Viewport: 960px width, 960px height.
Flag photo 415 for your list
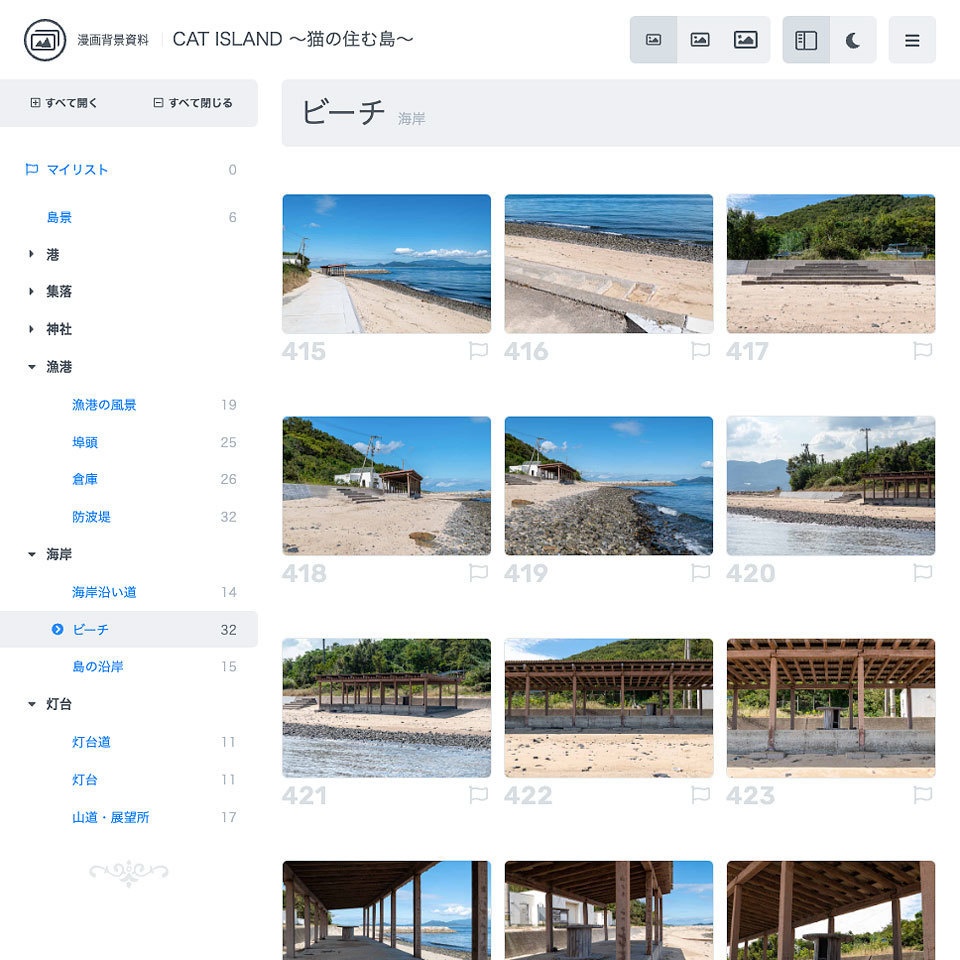coord(479,351)
